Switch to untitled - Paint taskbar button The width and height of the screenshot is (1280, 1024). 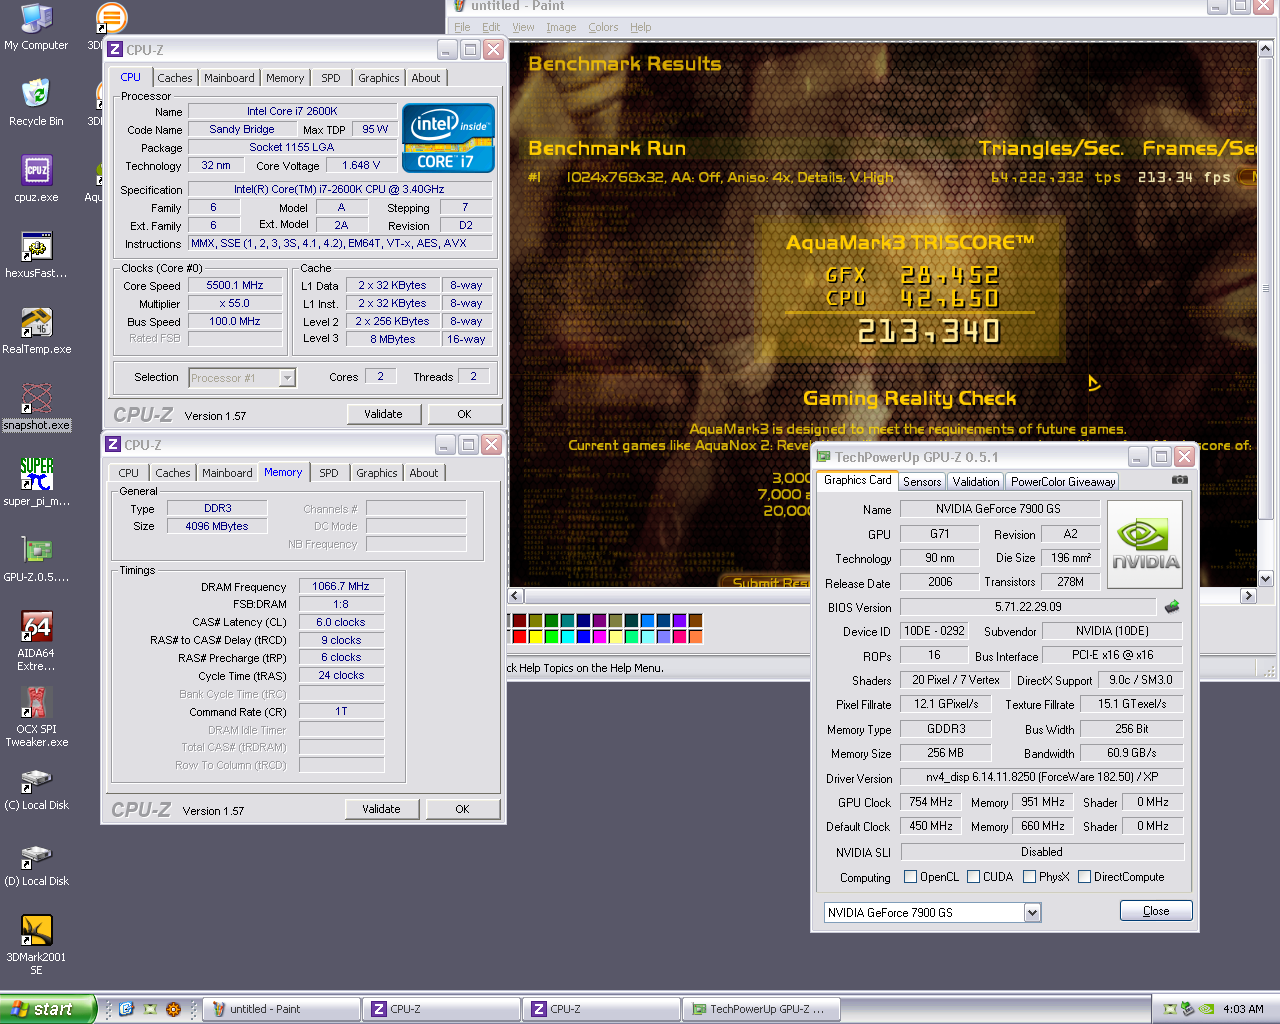pyautogui.click(x=281, y=1009)
